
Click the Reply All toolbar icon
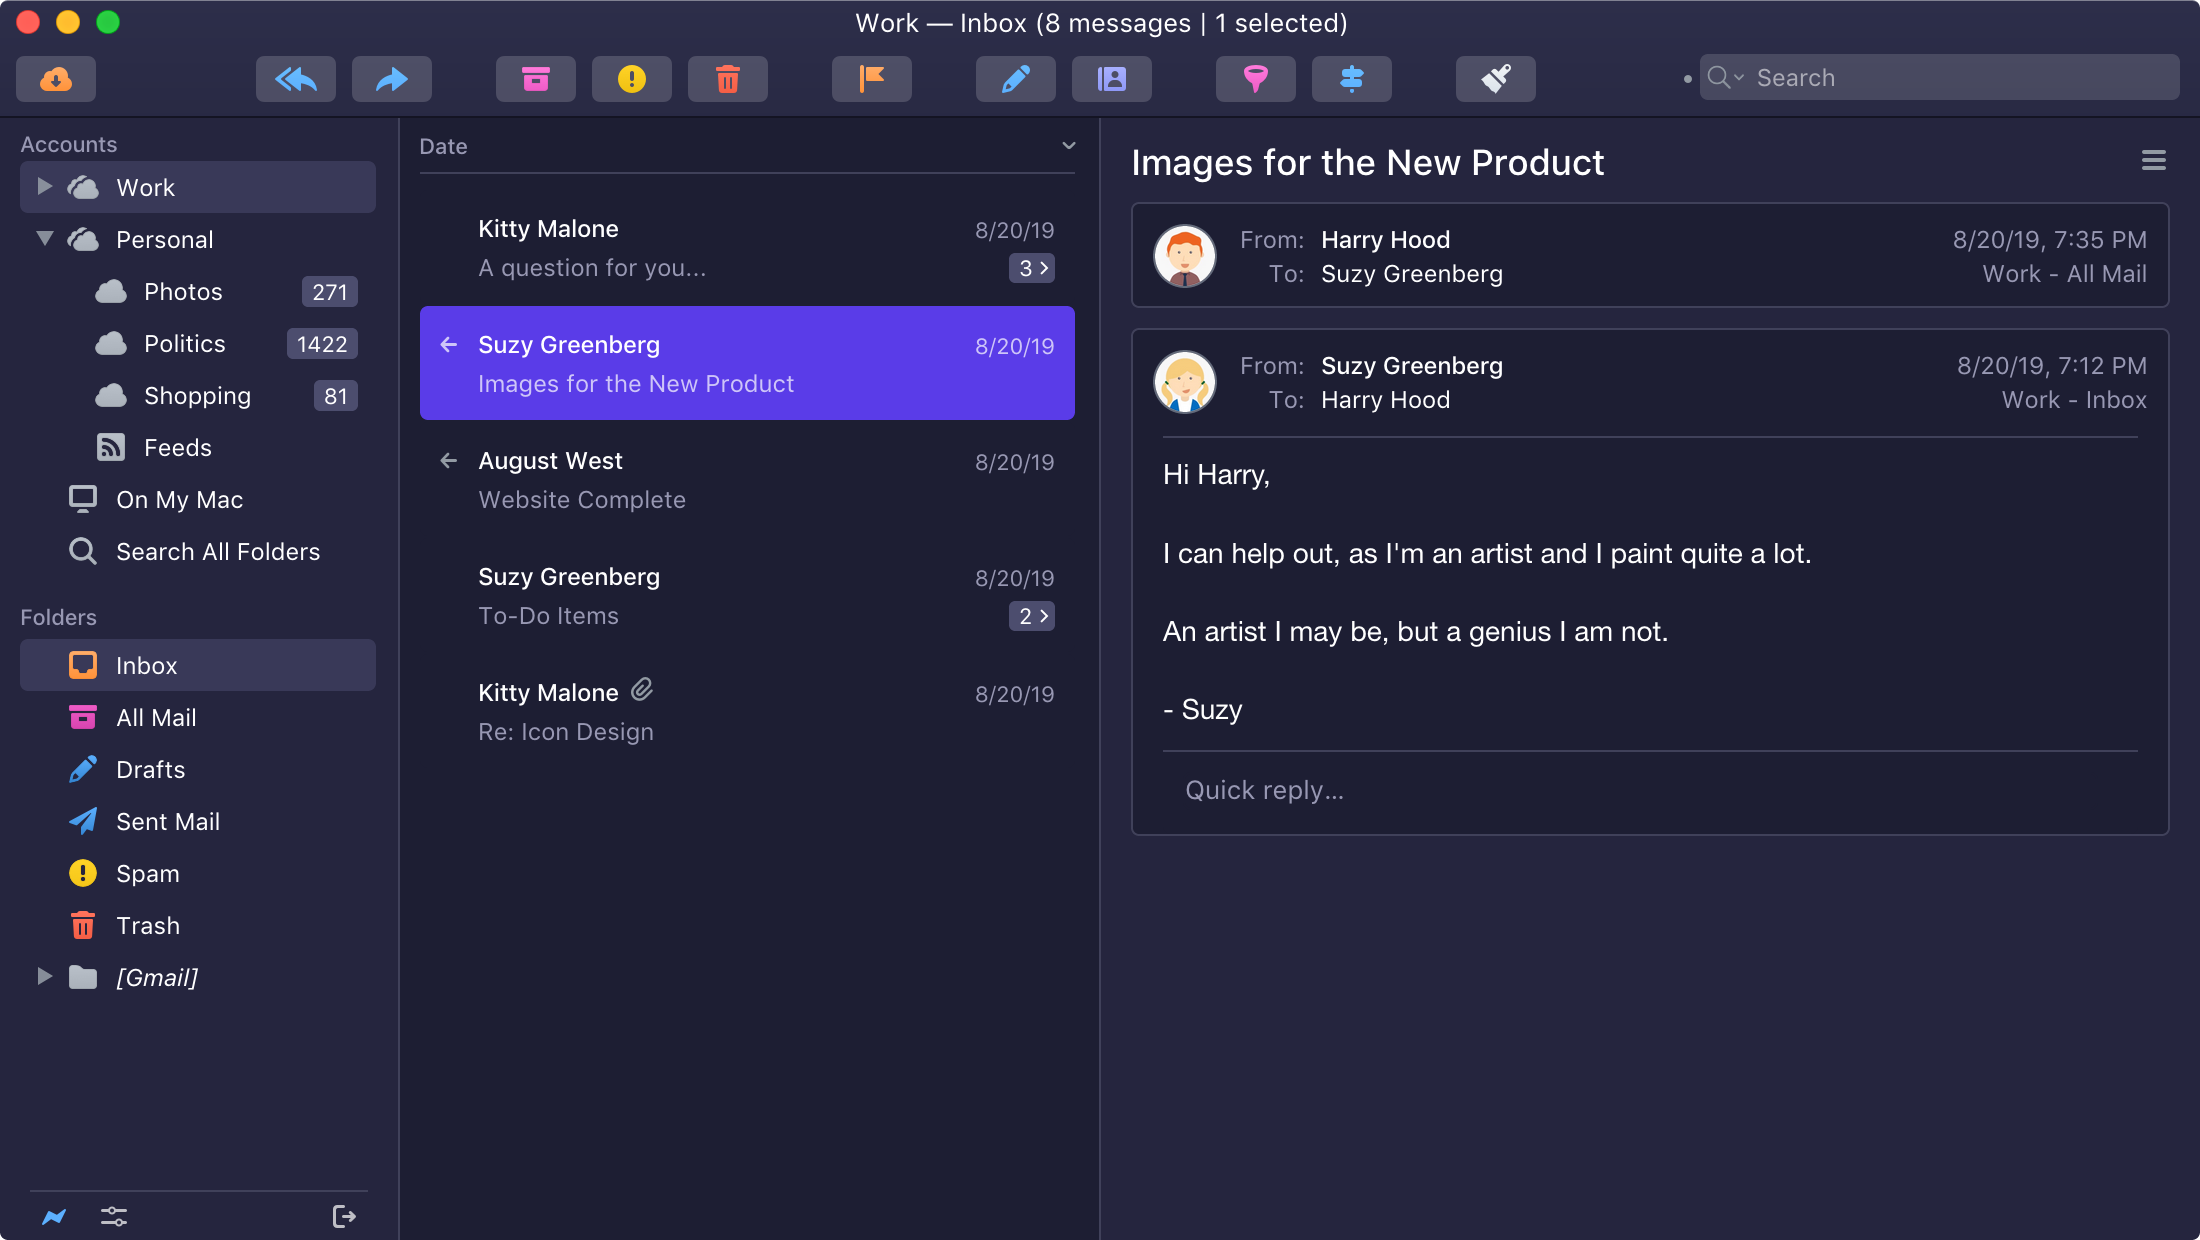click(295, 79)
